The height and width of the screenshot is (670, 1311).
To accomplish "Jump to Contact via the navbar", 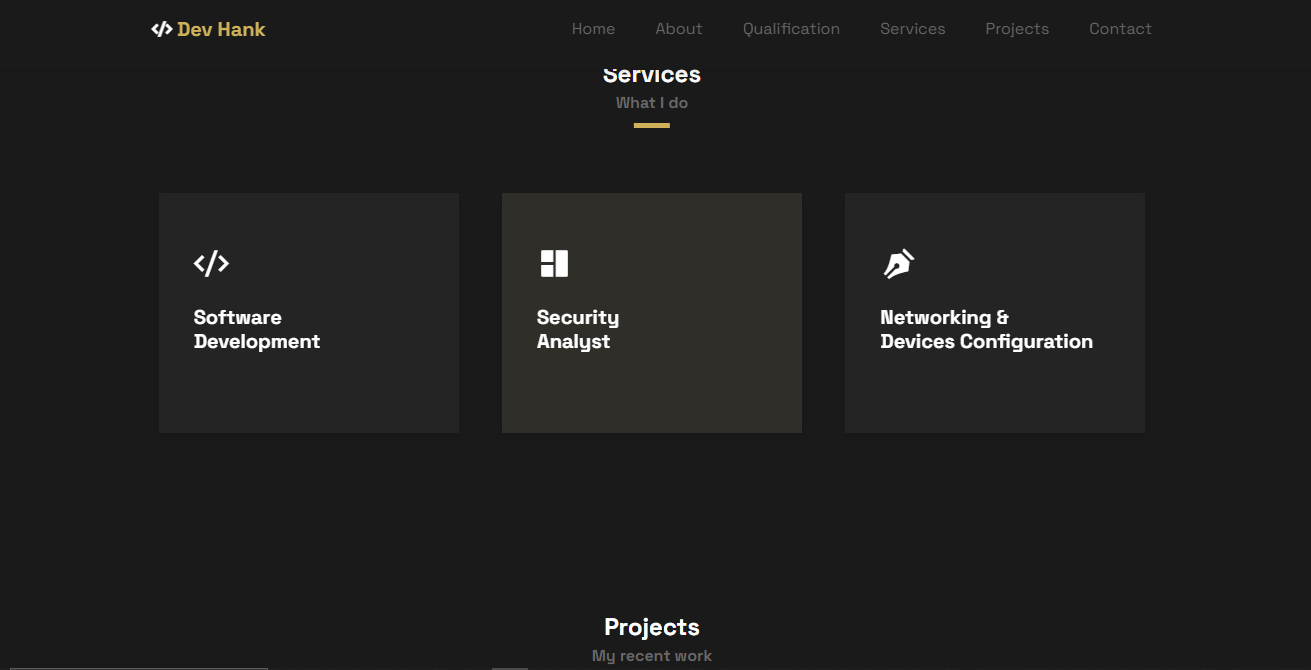I will [1120, 29].
